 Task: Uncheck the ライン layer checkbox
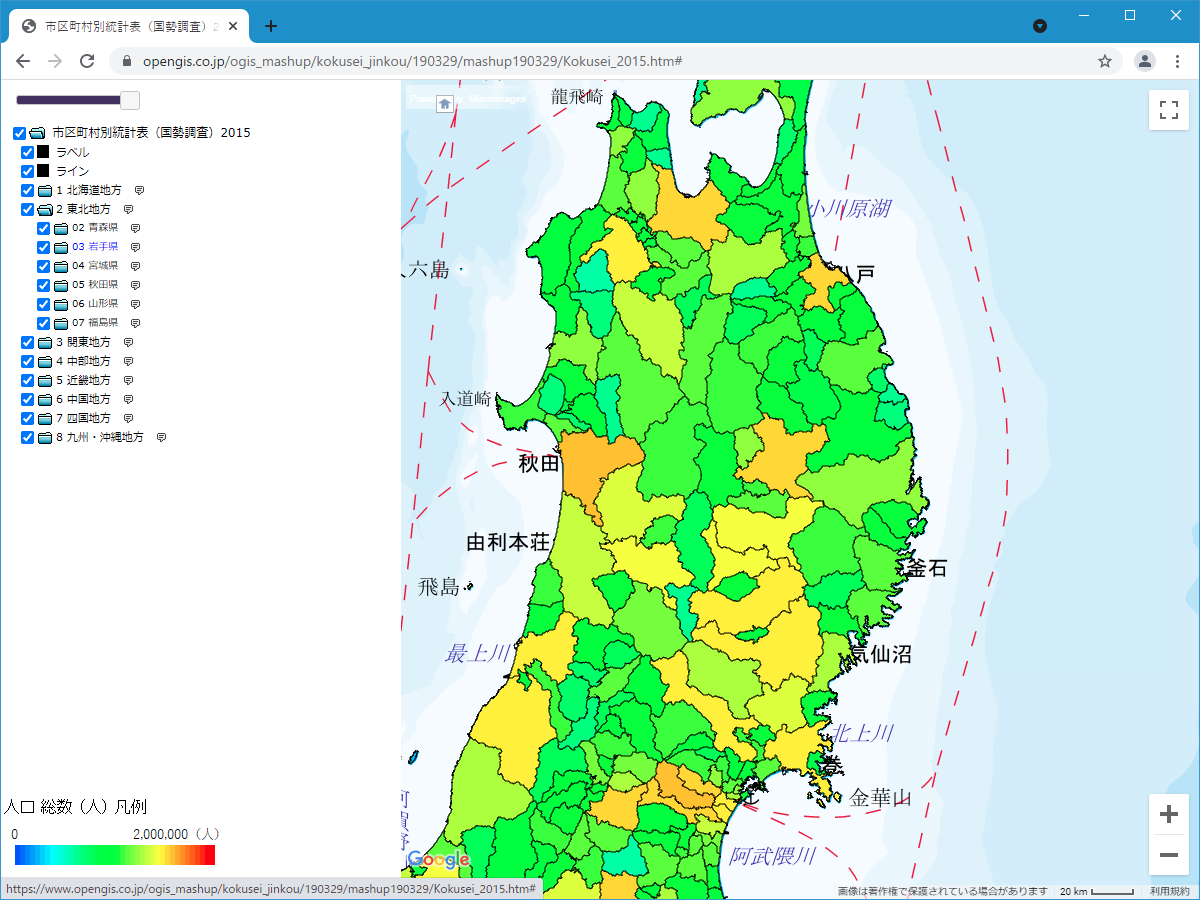click(x=28, y=171)
